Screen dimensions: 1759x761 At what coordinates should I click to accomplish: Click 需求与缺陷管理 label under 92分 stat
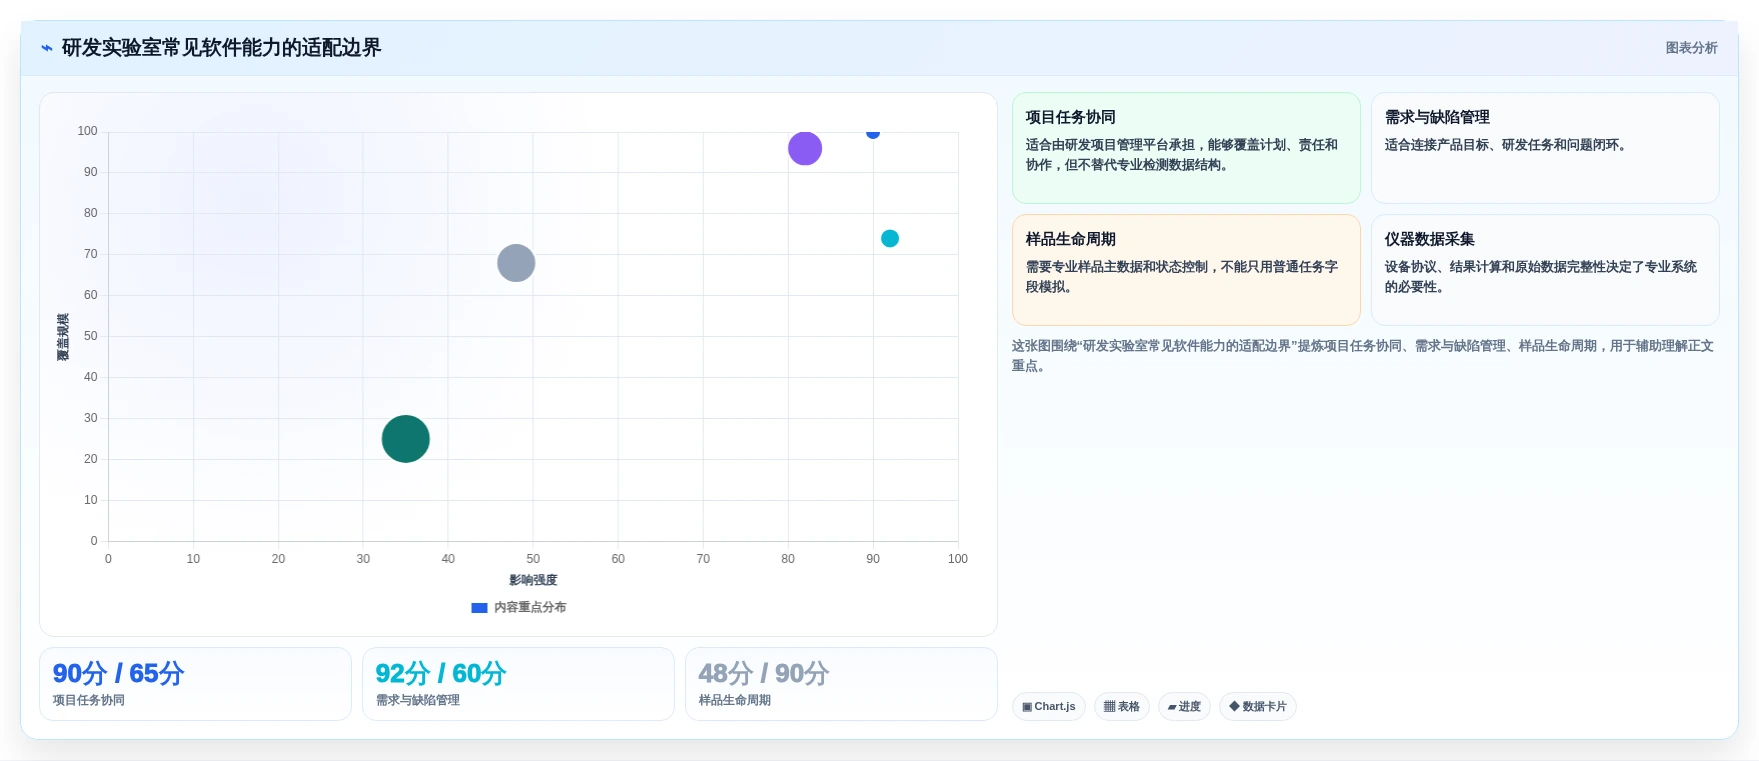click(418, 701)
